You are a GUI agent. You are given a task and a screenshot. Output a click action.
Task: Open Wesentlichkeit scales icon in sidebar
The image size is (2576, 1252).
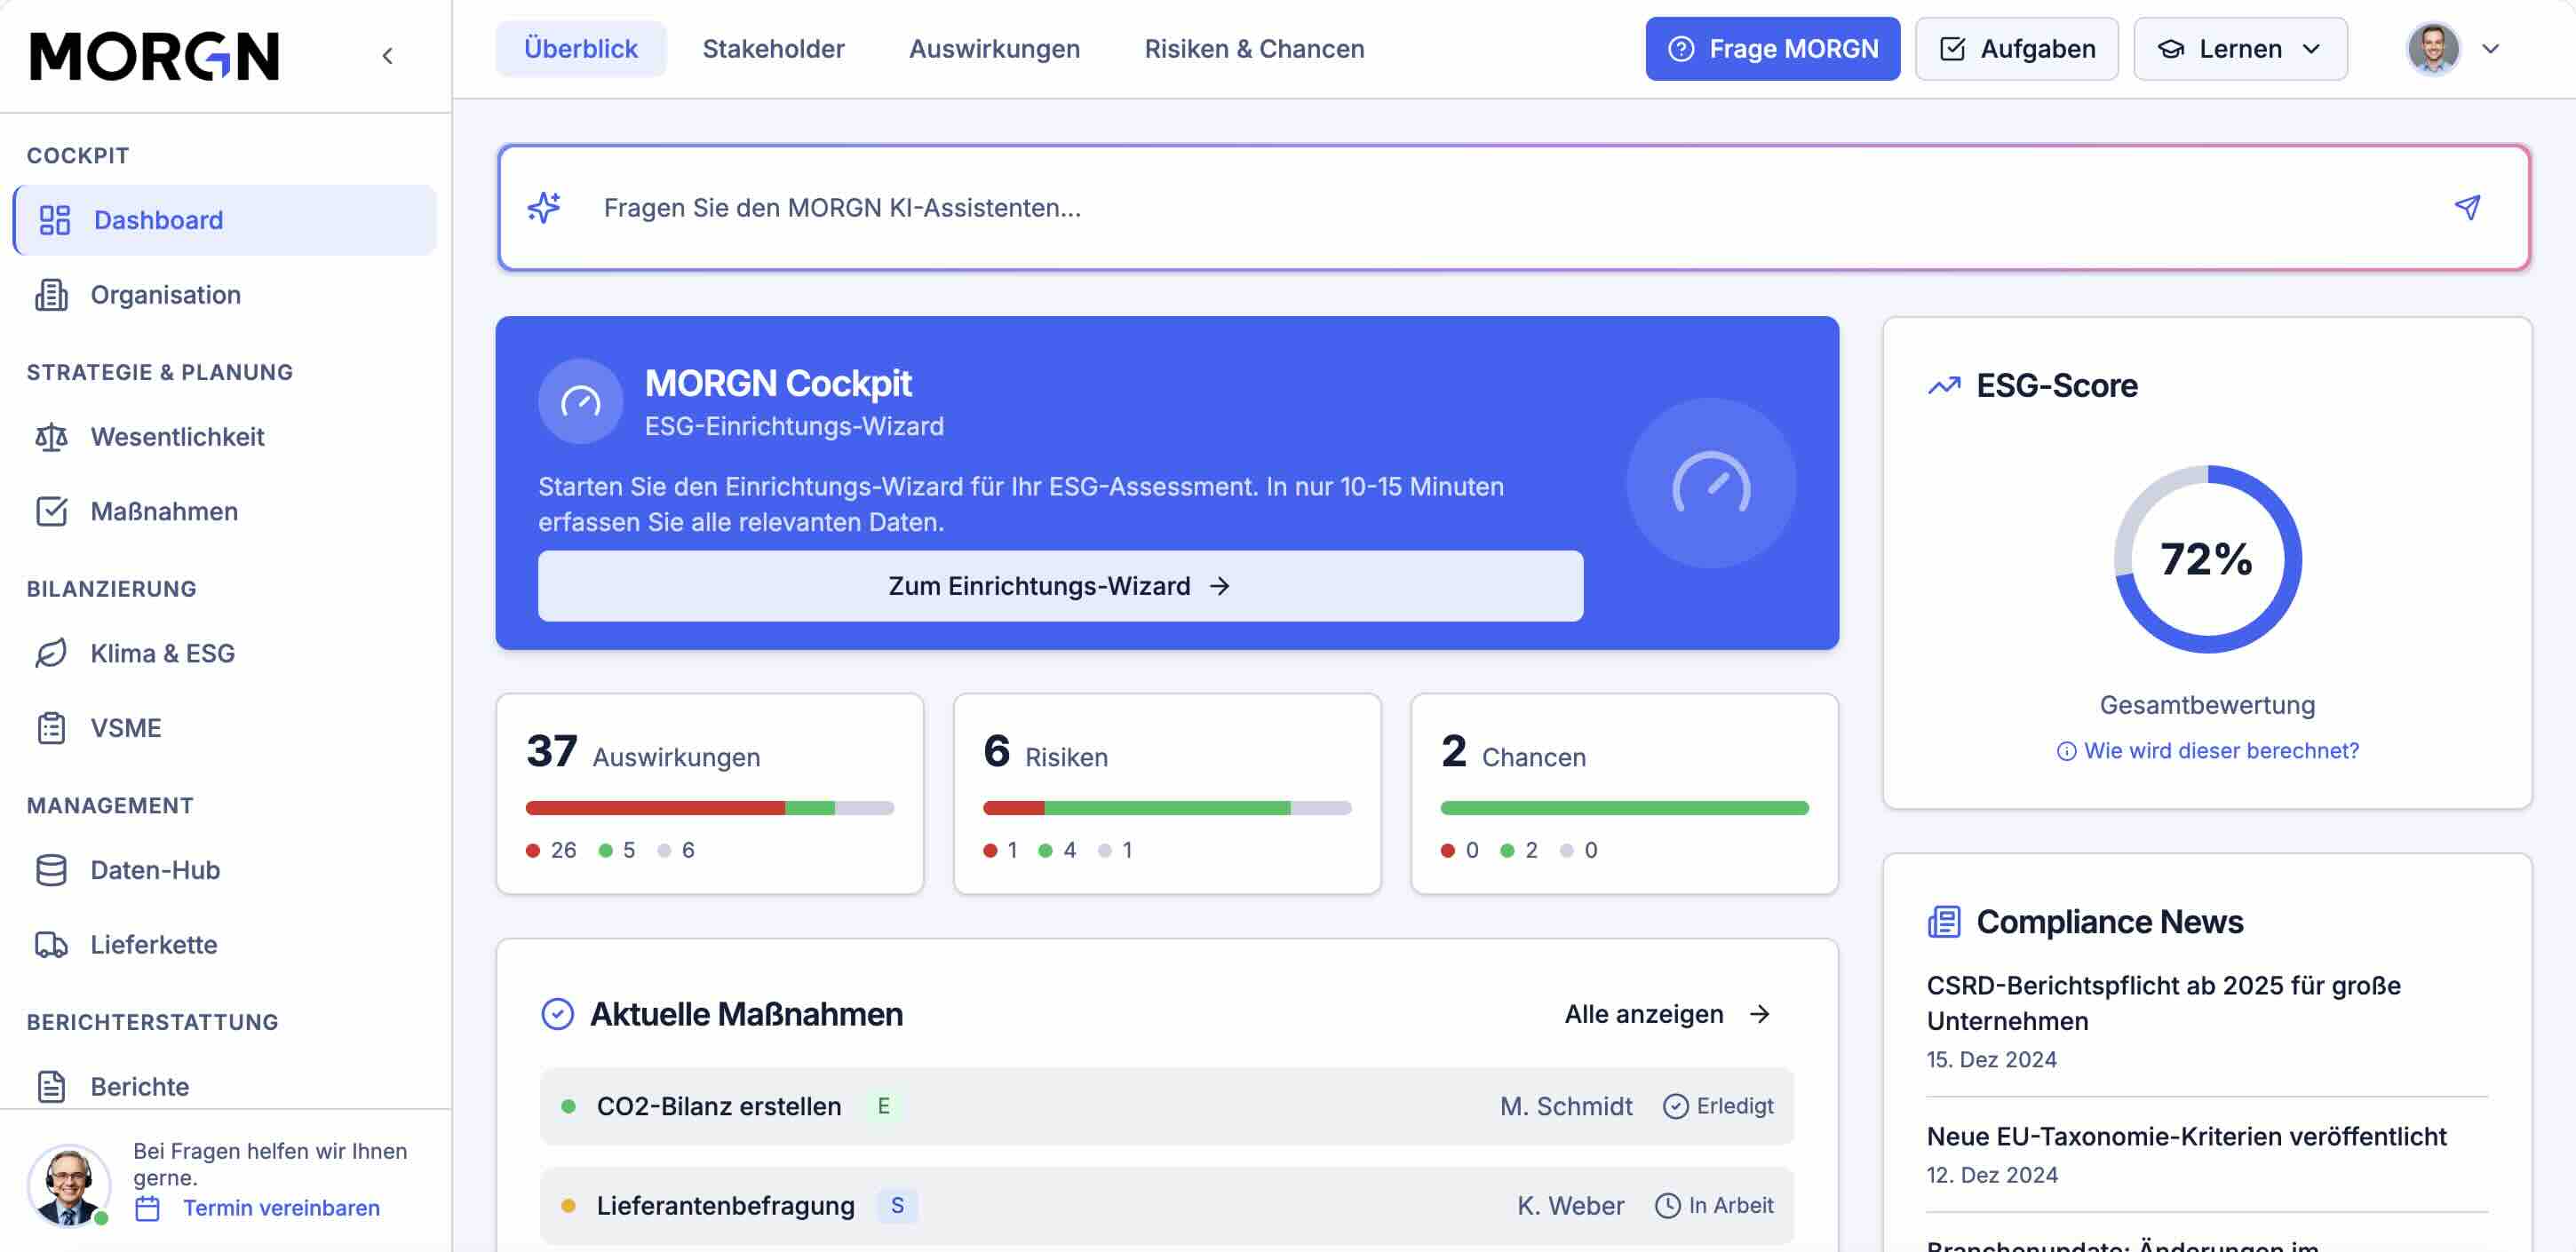click(x=51, y=437)
